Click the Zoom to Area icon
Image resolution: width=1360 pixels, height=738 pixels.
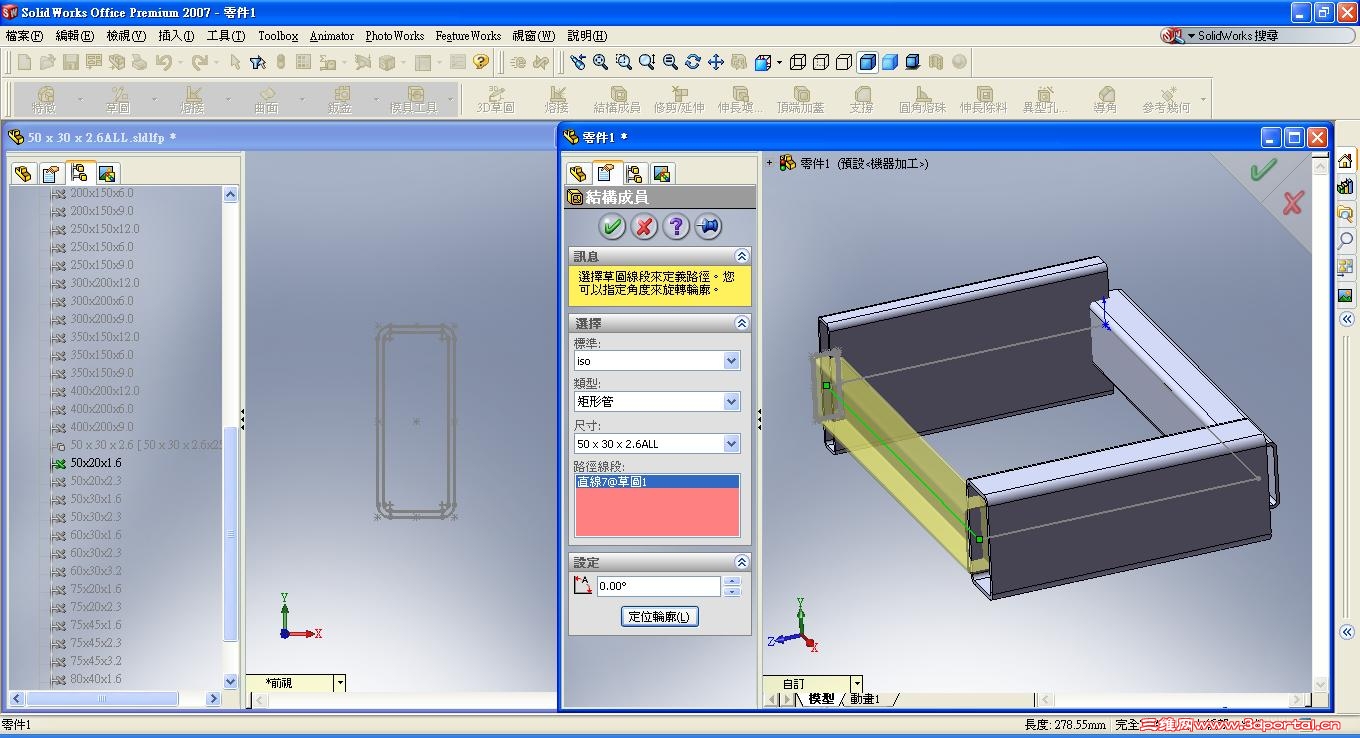(624, 62)
